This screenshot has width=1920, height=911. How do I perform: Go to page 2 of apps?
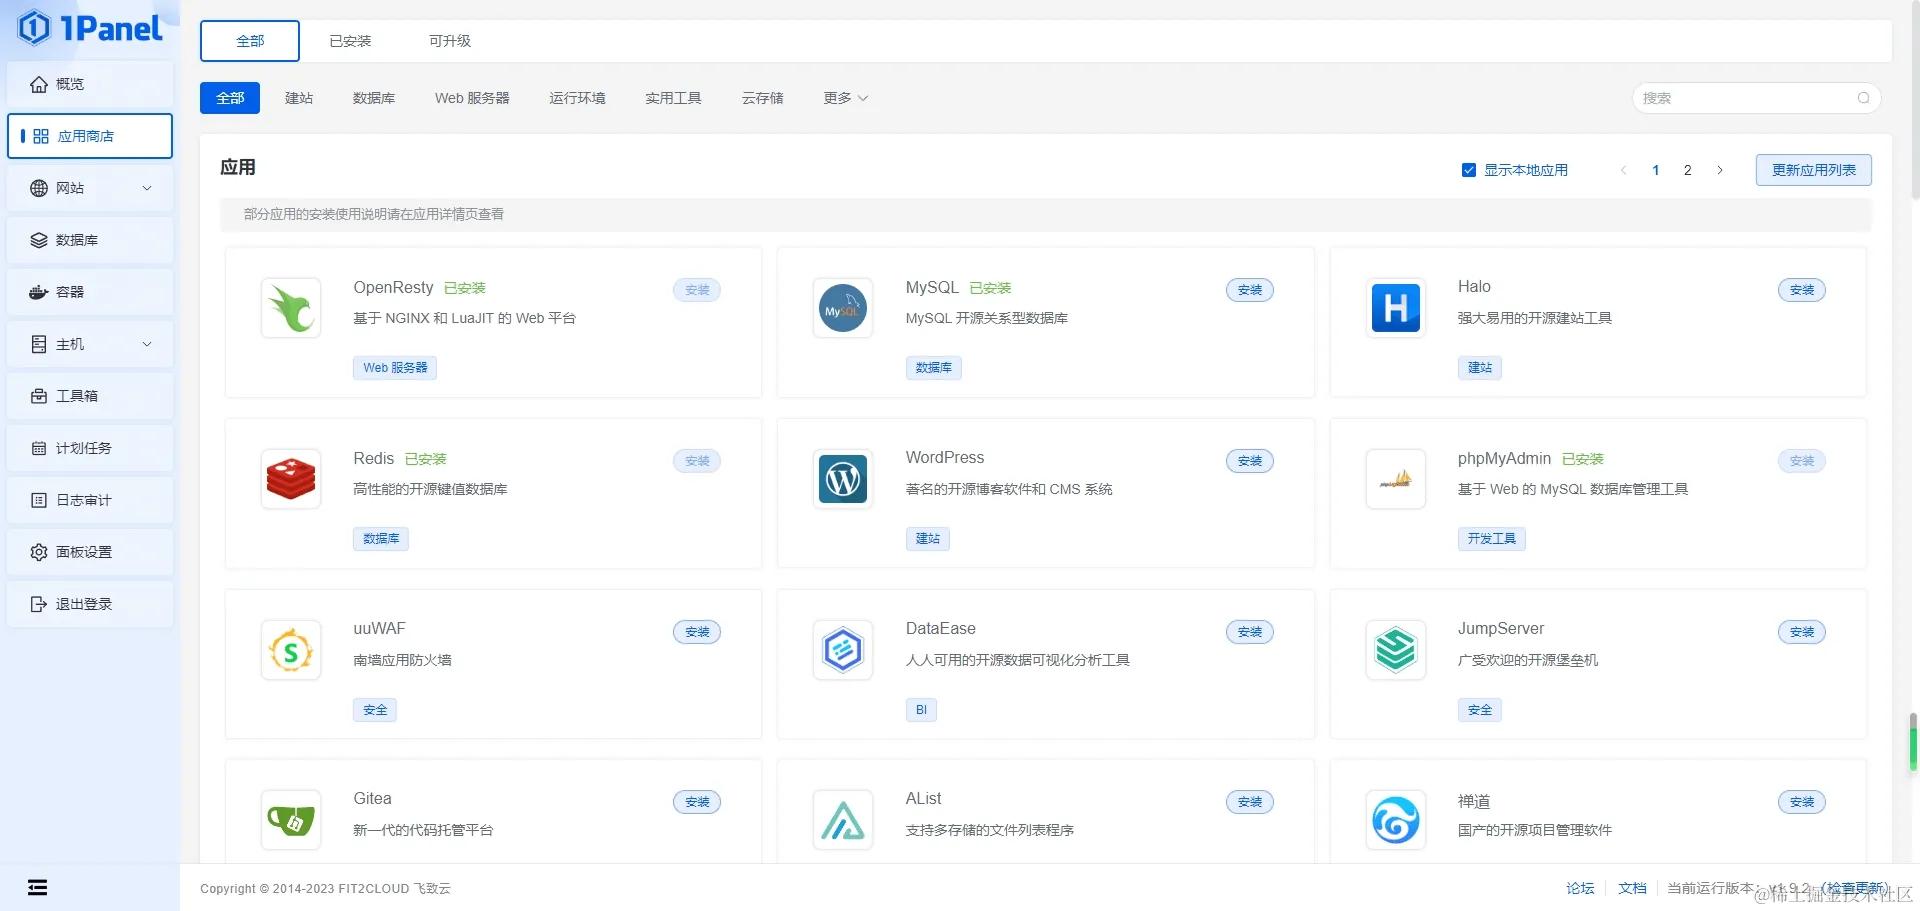[1688, 170]
